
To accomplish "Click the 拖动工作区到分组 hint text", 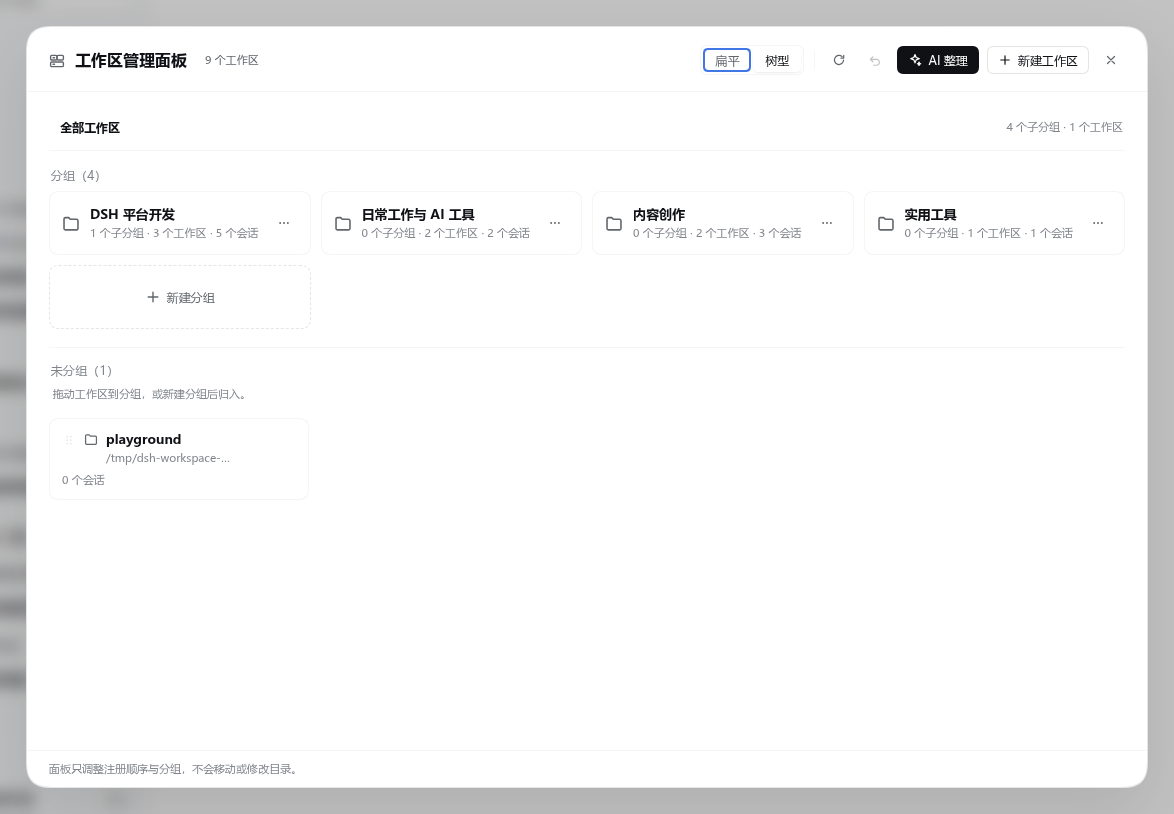I will tap(150, 394).
